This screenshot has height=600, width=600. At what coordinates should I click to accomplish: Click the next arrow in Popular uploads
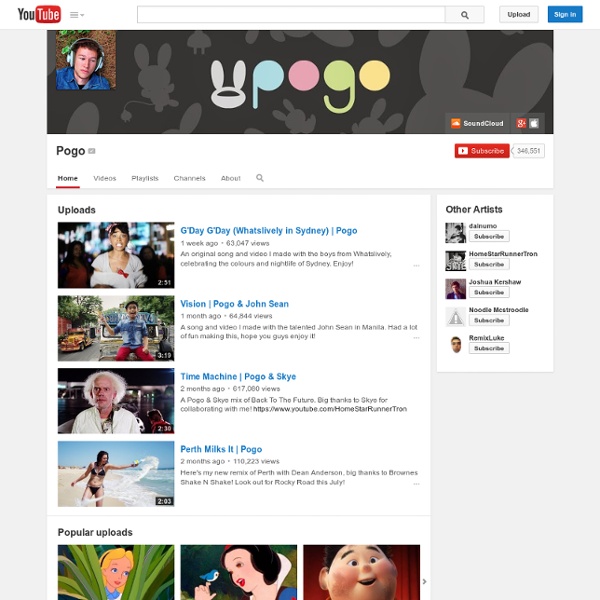coord(424,581)
